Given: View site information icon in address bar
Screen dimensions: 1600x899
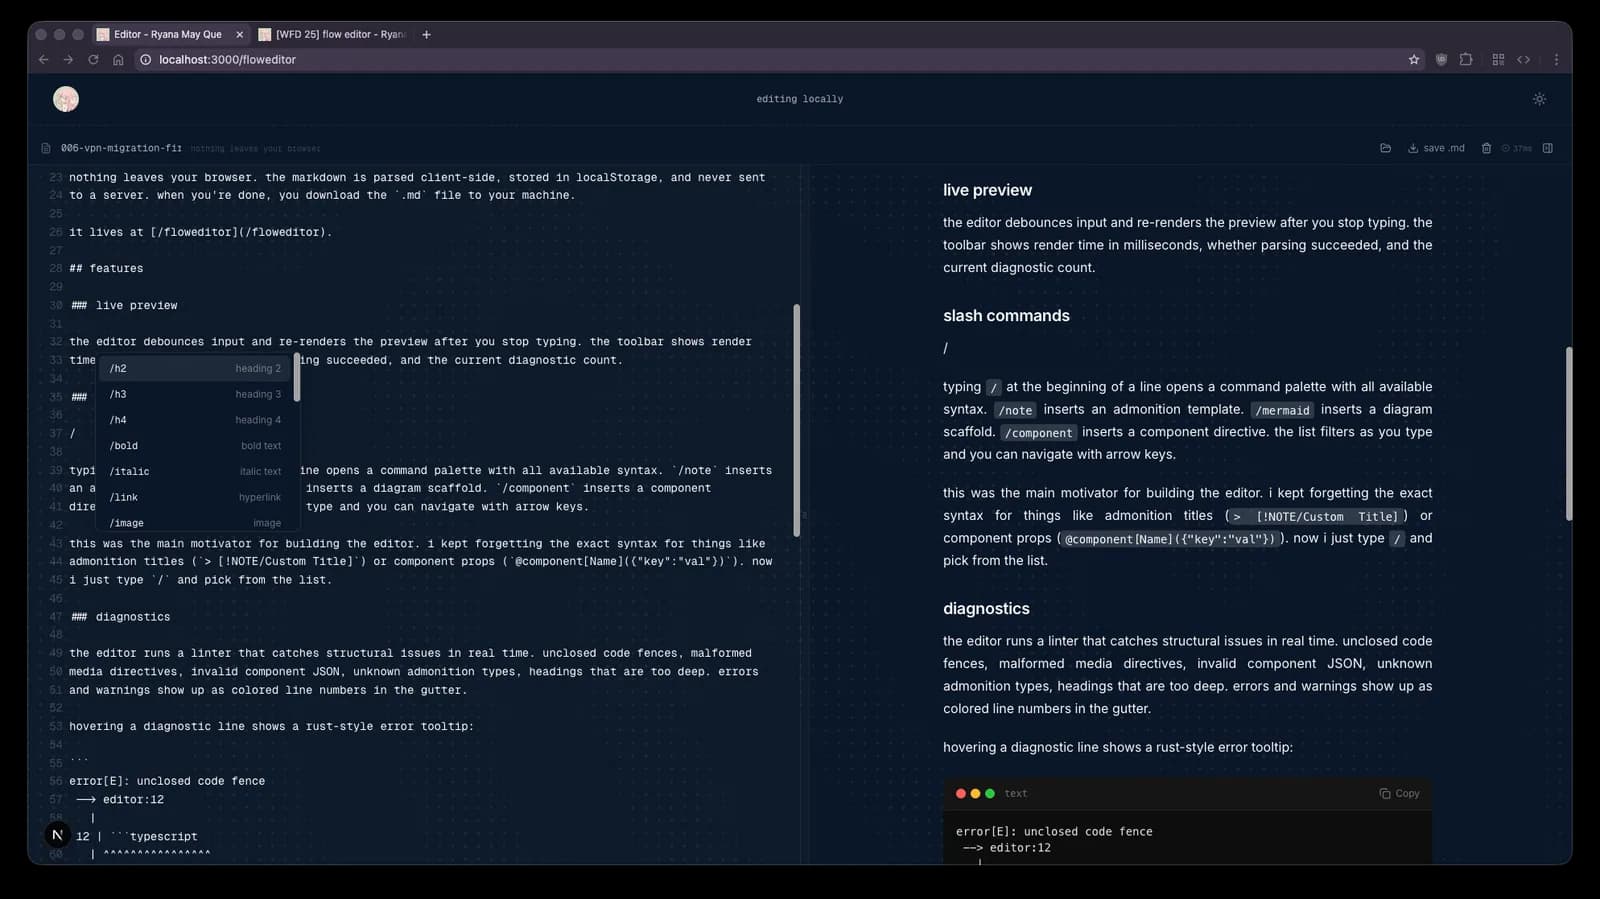Looking at the screenshot, I should click(146, 60).
